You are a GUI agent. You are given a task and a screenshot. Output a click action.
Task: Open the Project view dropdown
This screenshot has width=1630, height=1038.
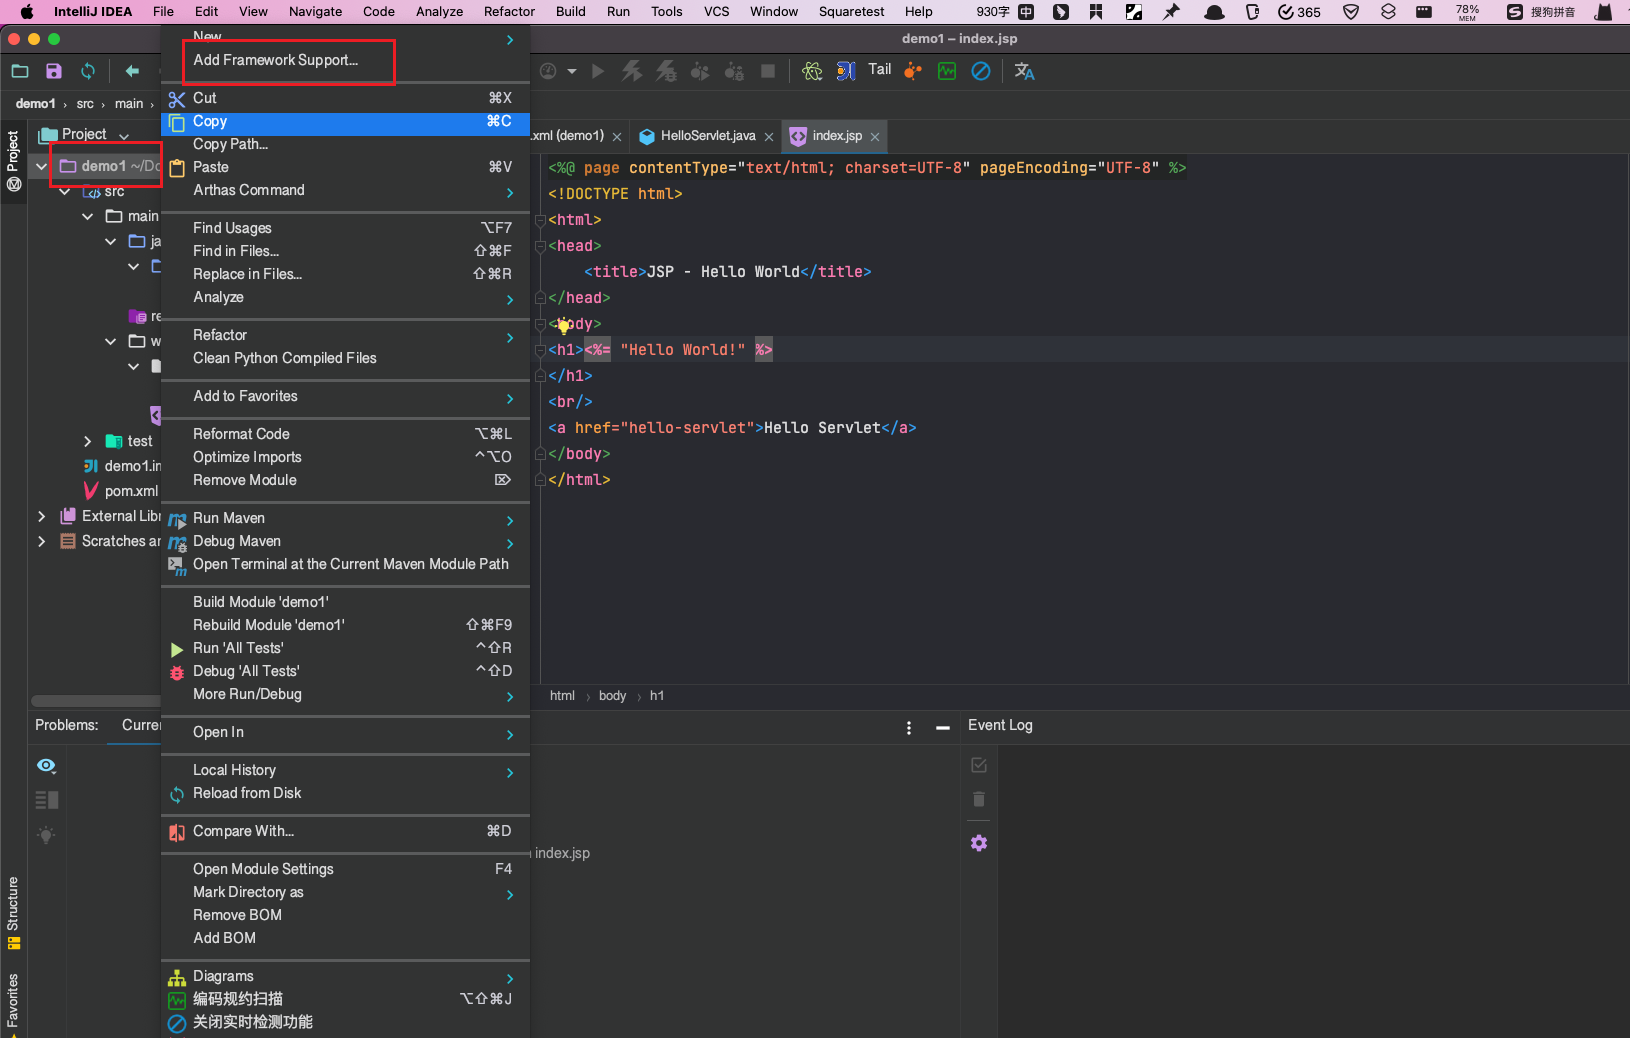(x=124, y=136)
